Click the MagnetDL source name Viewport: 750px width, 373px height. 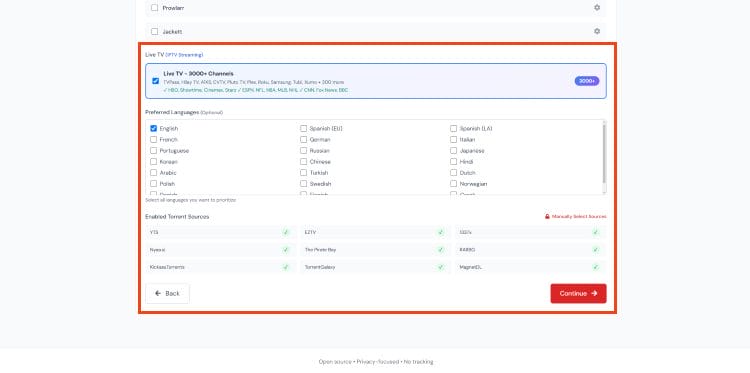tap(471, 267)
